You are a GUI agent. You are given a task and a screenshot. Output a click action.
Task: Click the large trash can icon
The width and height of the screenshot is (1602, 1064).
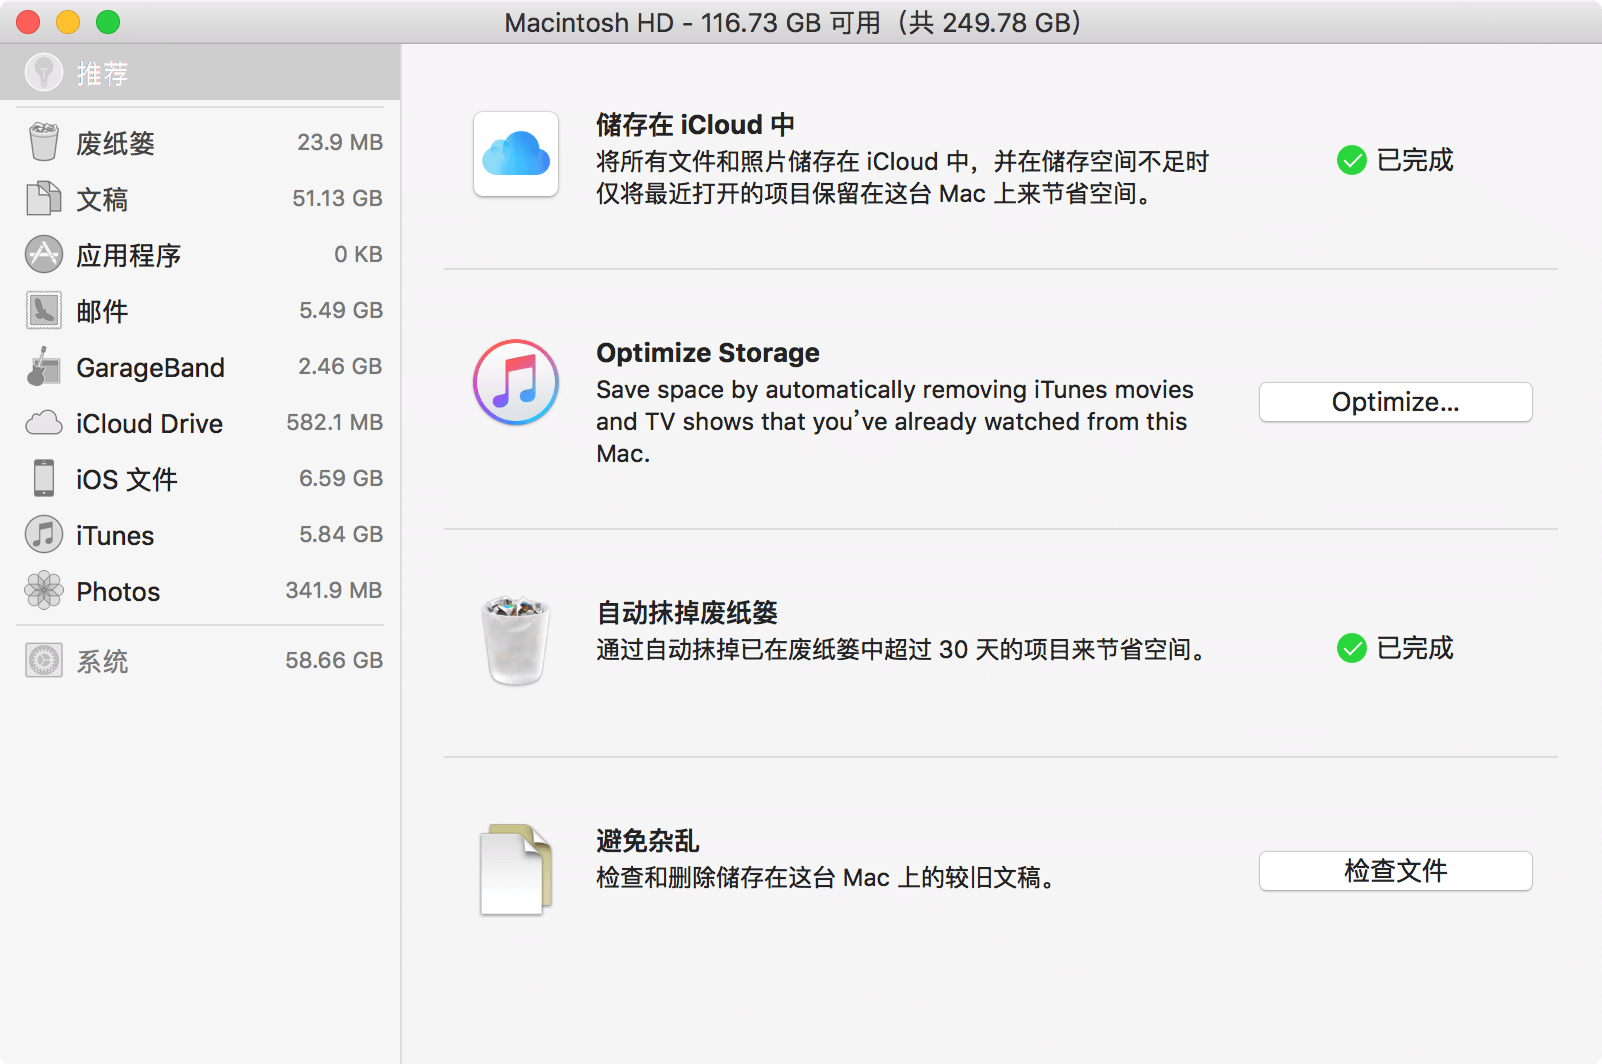tap(516, 640)
